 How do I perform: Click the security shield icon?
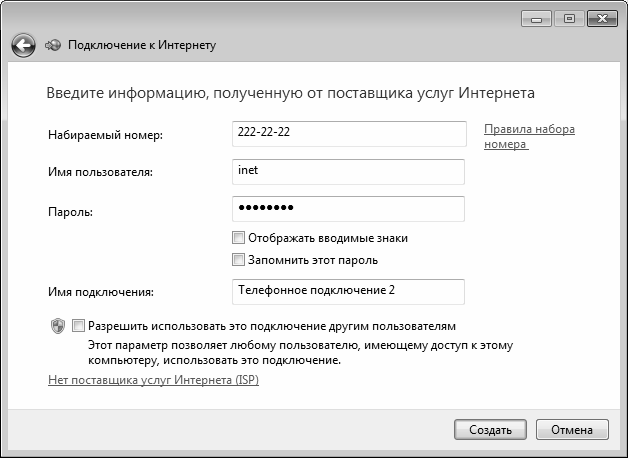[57, 326]
